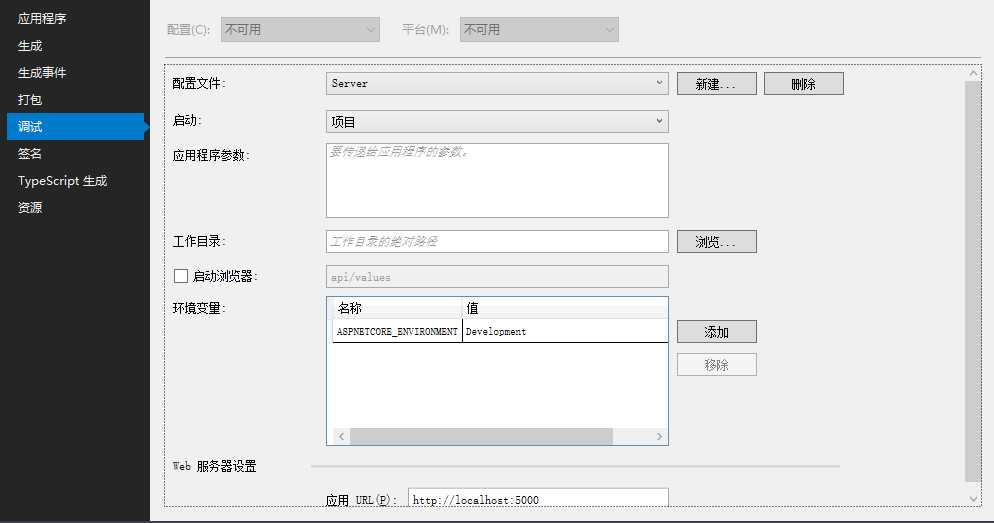
Task: Click the page scroll-down arrow
Action: tap(973, 499)
